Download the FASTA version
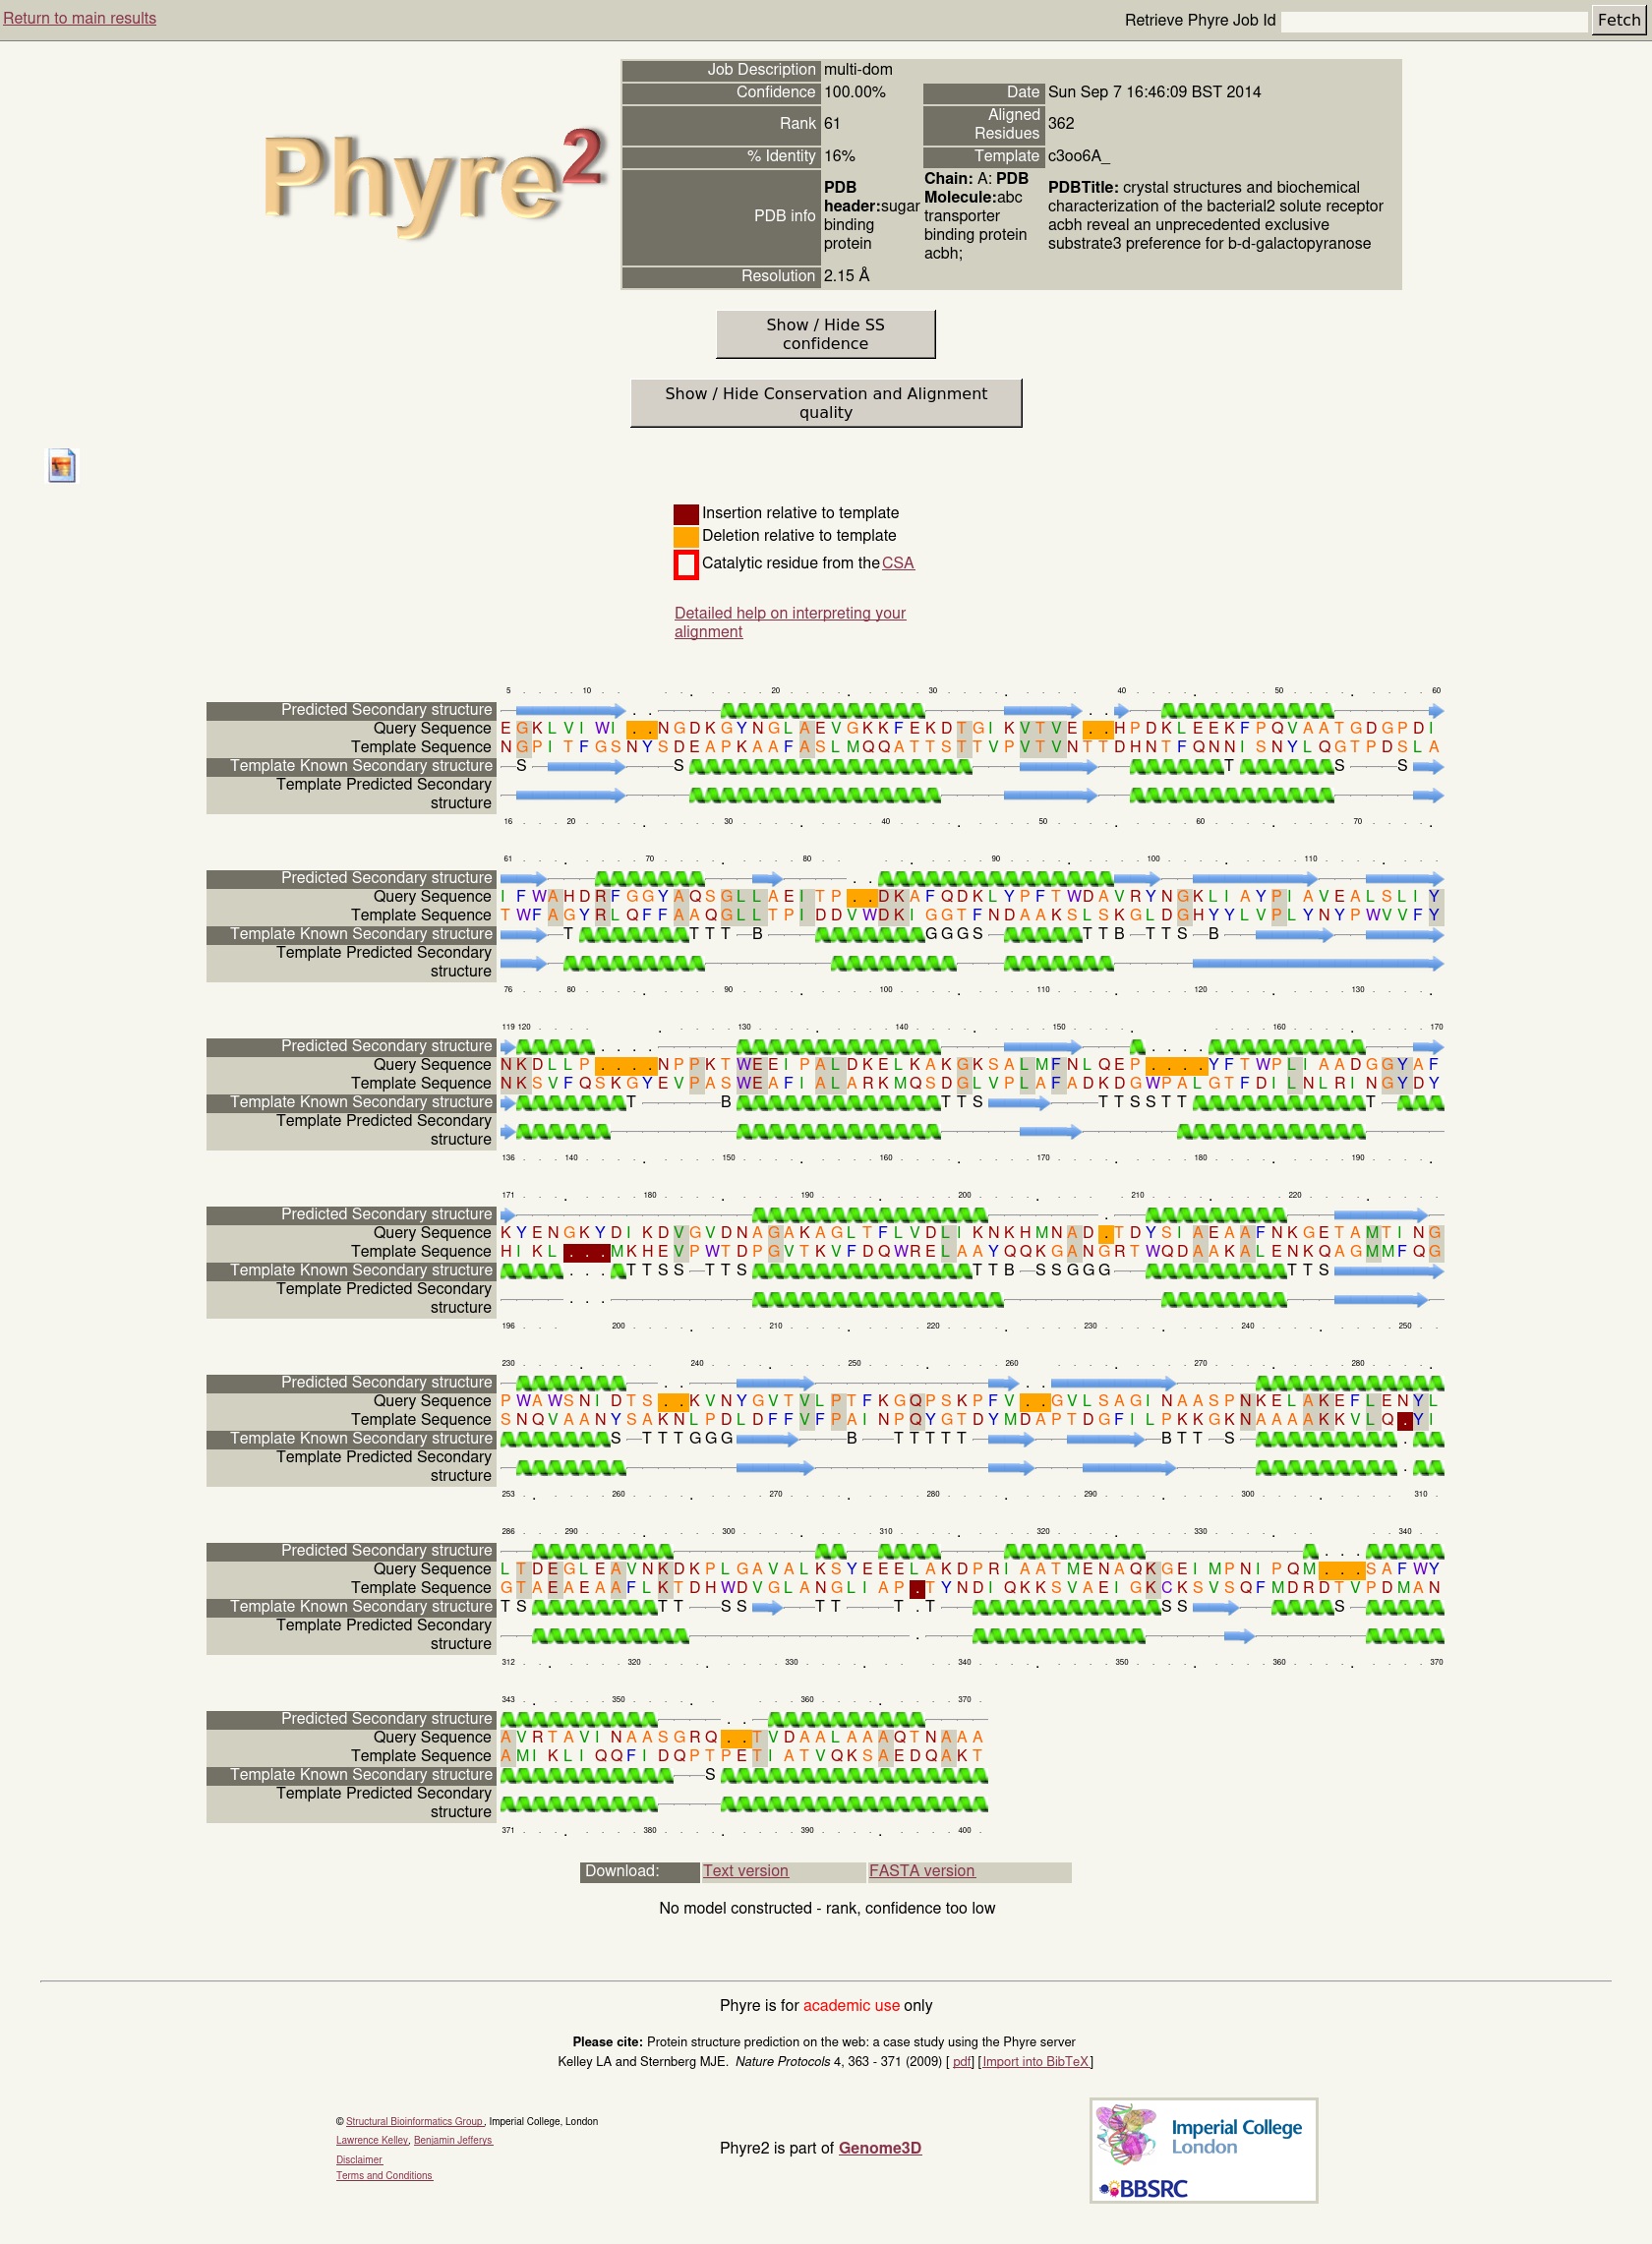 [921, 1871]
